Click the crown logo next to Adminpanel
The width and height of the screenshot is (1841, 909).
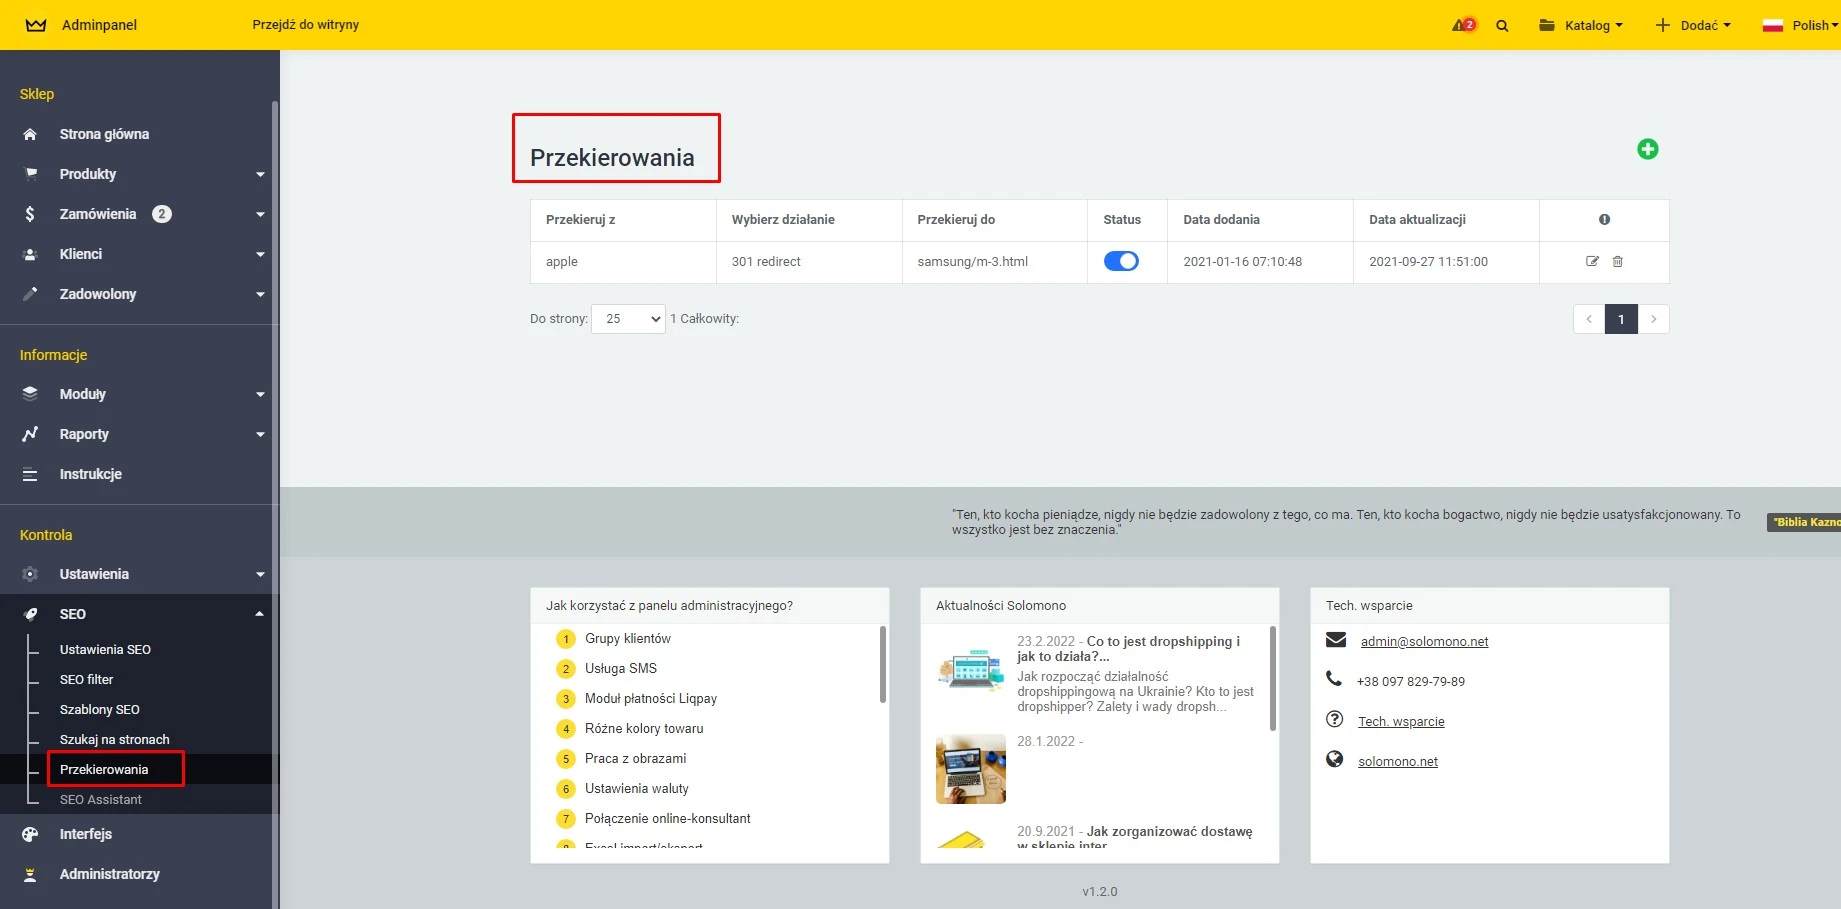tap(36, 25)
